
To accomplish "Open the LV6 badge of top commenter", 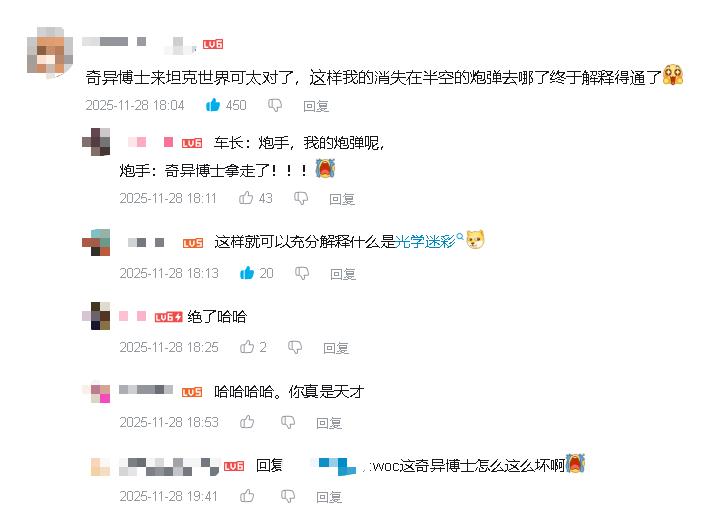I will click(213, 44).
